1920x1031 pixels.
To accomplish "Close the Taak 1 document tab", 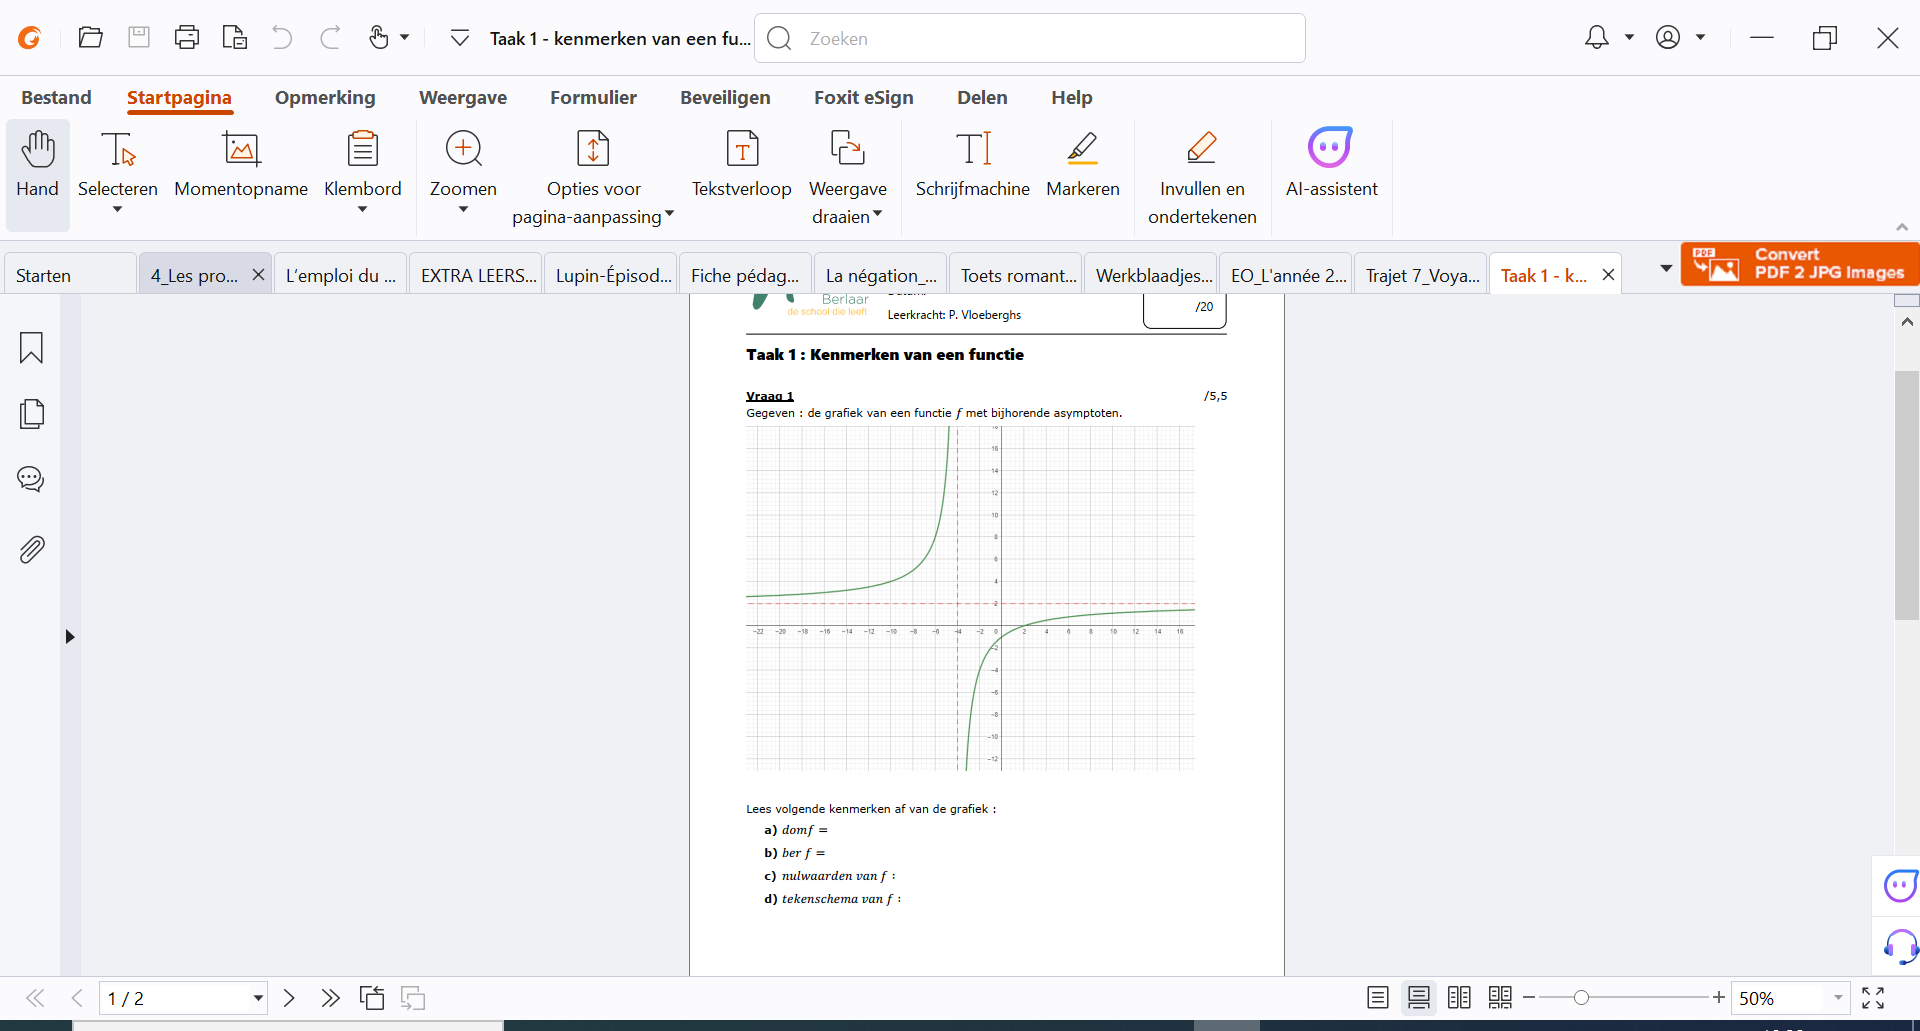I will [x=1608, y=275].
